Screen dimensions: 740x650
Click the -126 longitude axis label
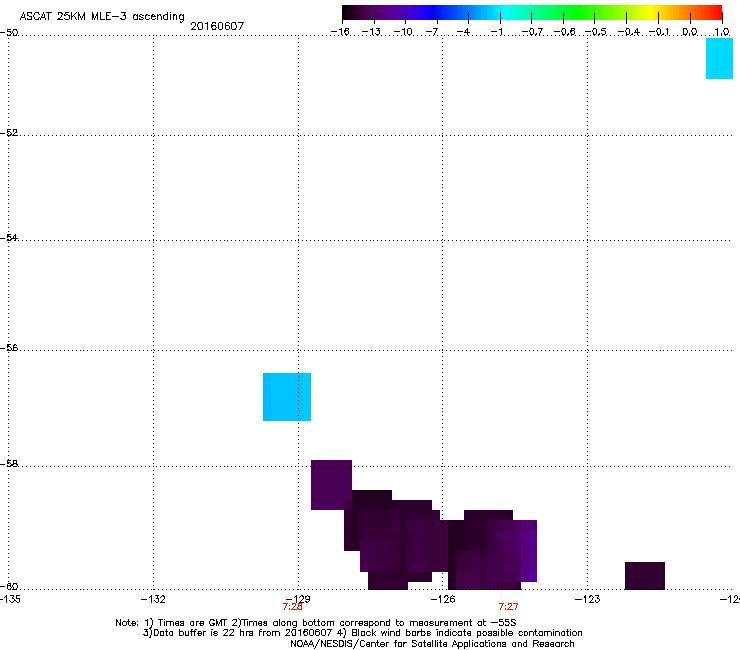tap(443, 599)
